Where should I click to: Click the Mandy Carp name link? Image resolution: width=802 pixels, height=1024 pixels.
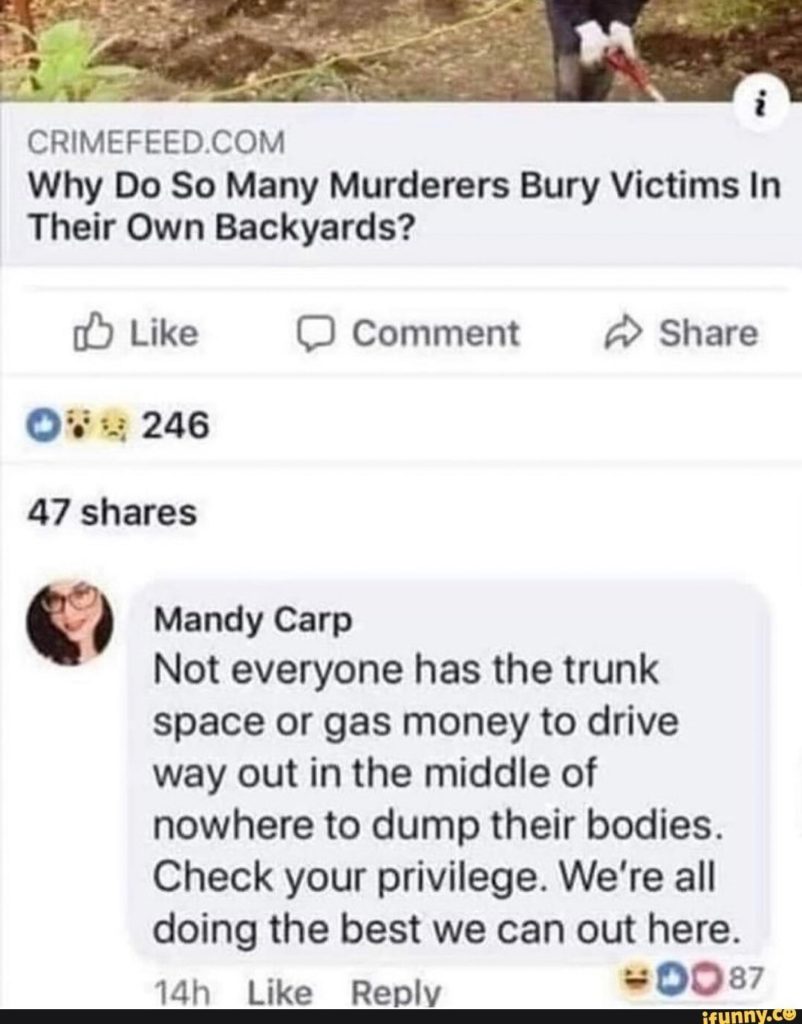(x=253, y=620)
